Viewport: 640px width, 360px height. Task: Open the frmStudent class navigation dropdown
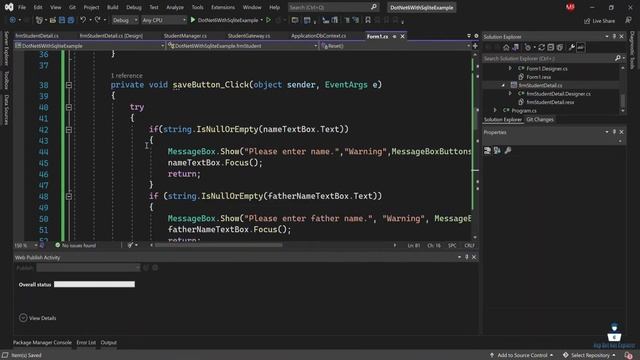click(242, 46)
